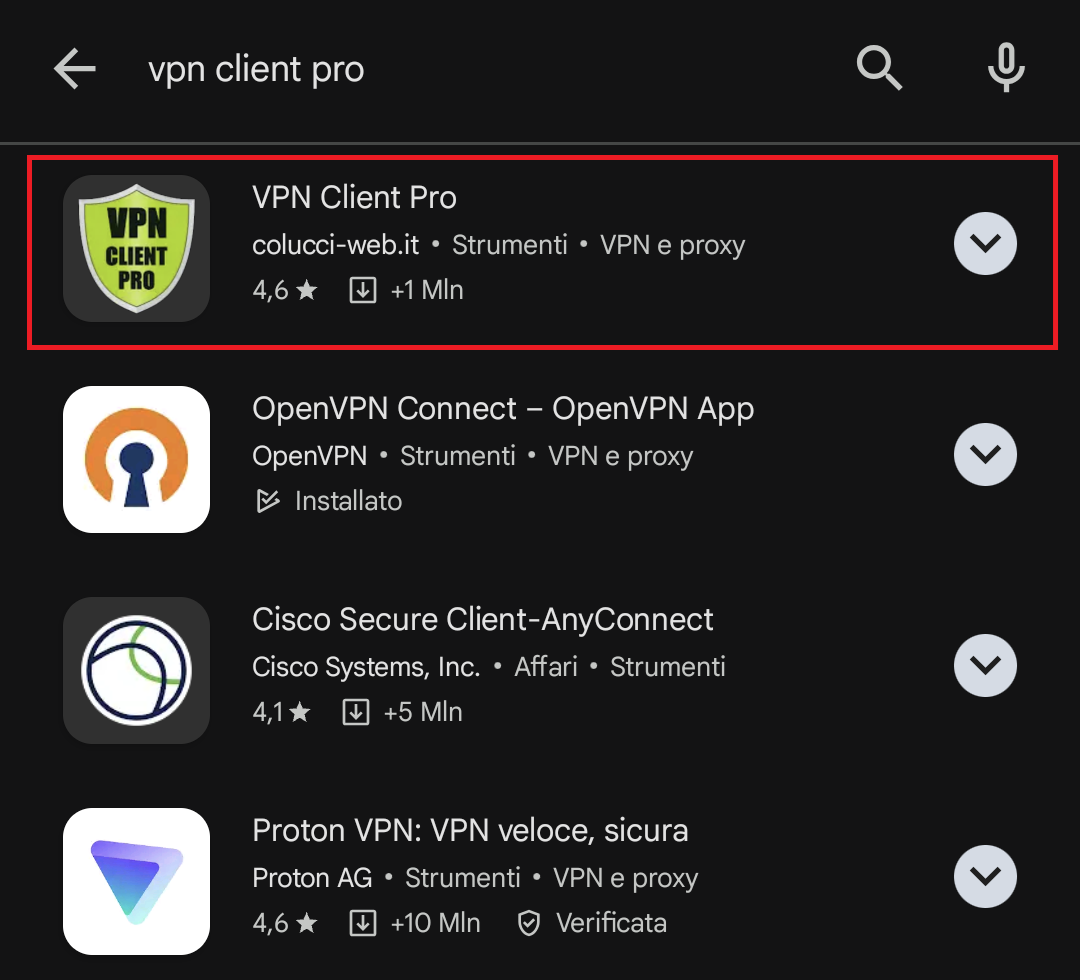Start voice search with microphone icon

pyautogui.click(x=1006, y=67)
